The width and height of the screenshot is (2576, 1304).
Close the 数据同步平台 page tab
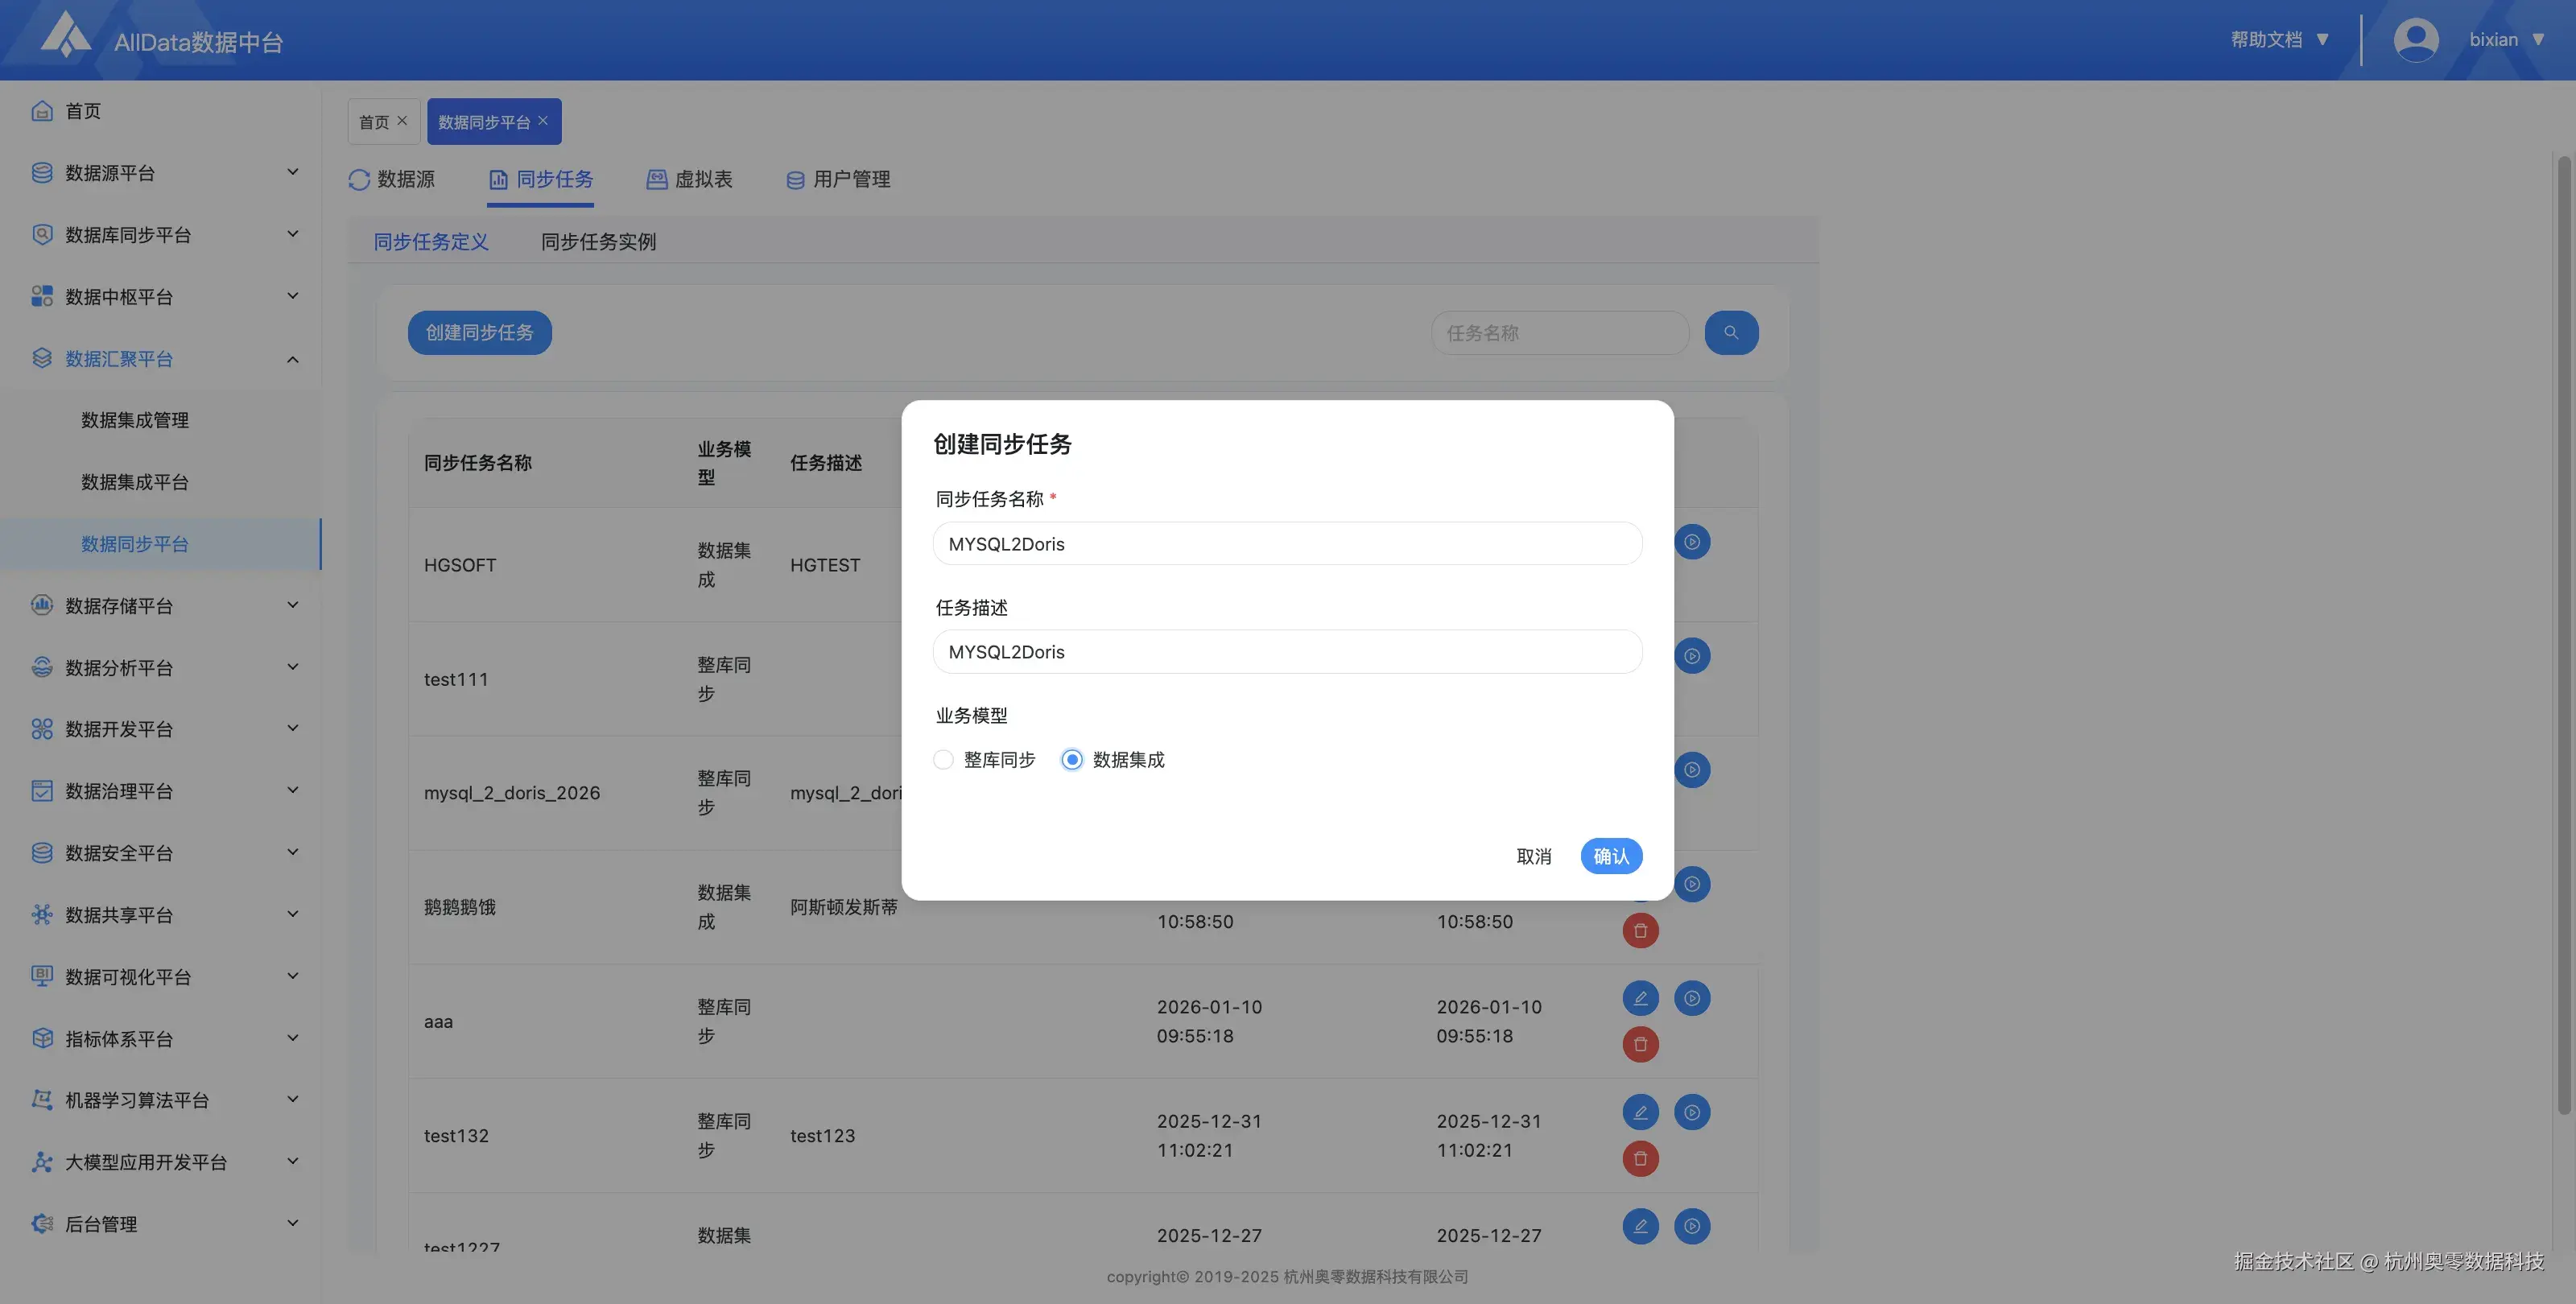(543, 121)
